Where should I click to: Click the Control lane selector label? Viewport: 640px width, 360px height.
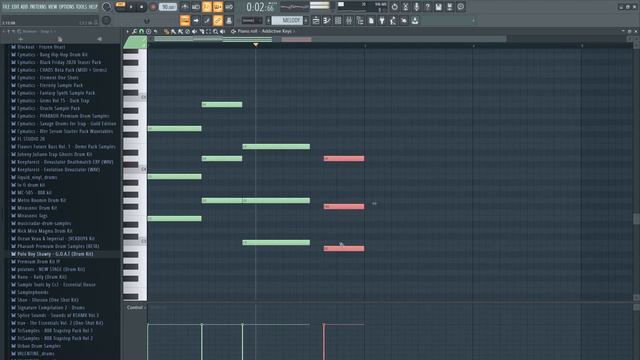pos(135,307)
